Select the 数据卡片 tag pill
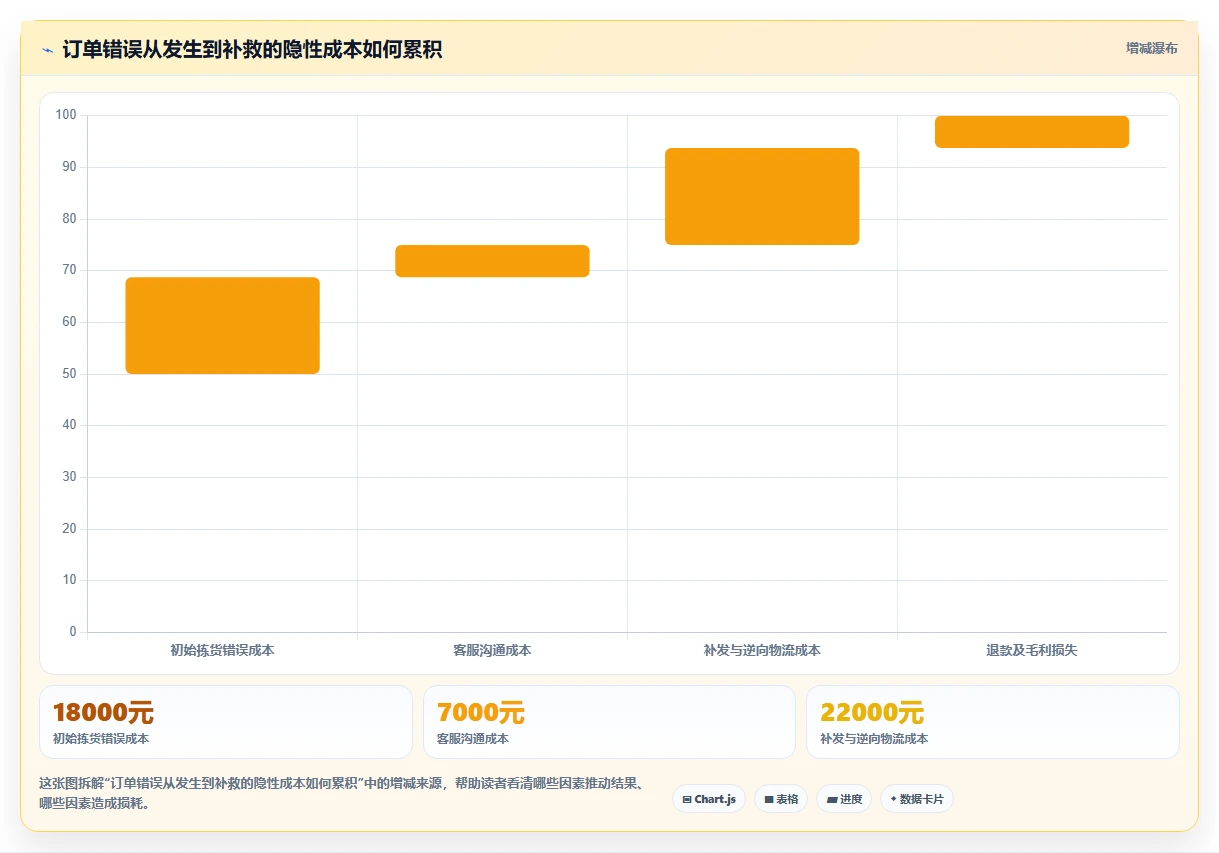 917,799
